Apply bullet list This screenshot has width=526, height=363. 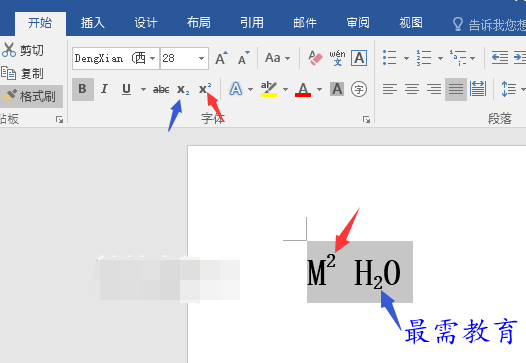coord(390,58)
